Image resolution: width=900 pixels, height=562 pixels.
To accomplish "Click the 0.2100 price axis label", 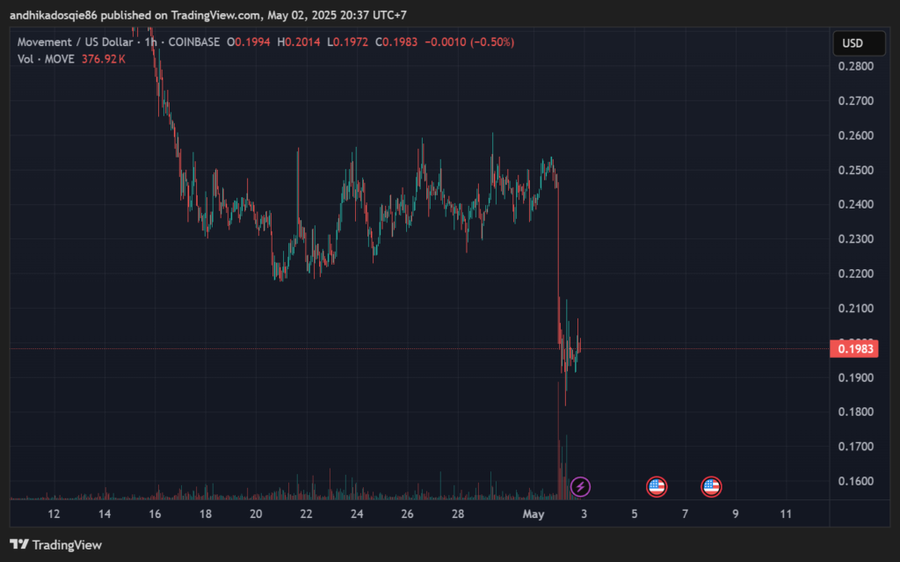I will pyautogui.click(x=856, y=308).
